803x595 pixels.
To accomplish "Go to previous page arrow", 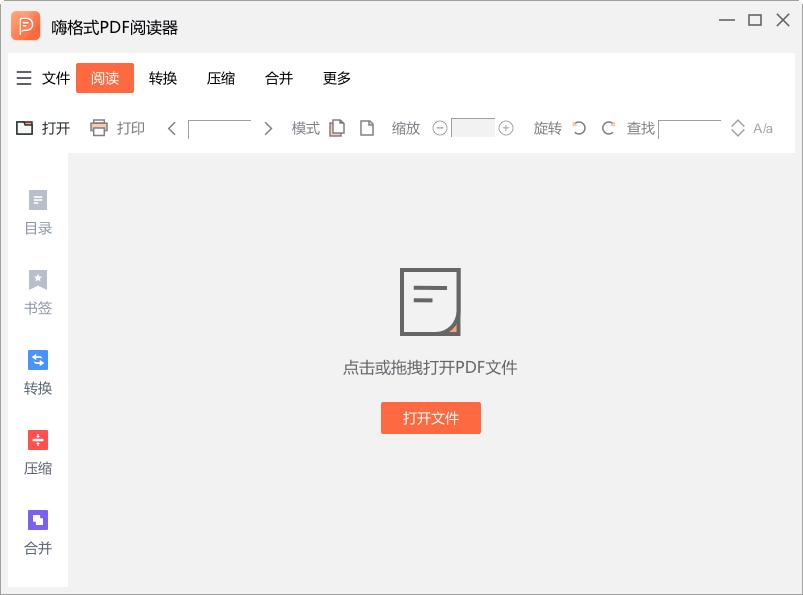I will point(172,128).
